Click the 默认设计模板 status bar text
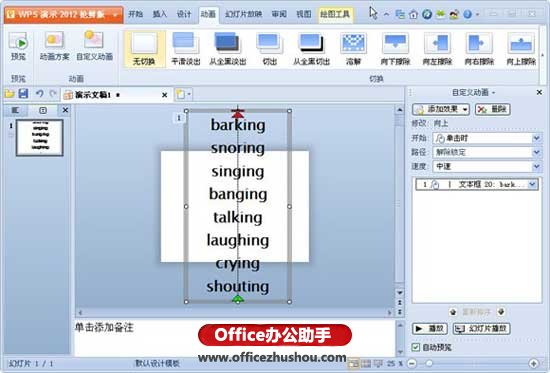This screenshot has height=373, width=550. pyautogui.click(x=157, y=363)
